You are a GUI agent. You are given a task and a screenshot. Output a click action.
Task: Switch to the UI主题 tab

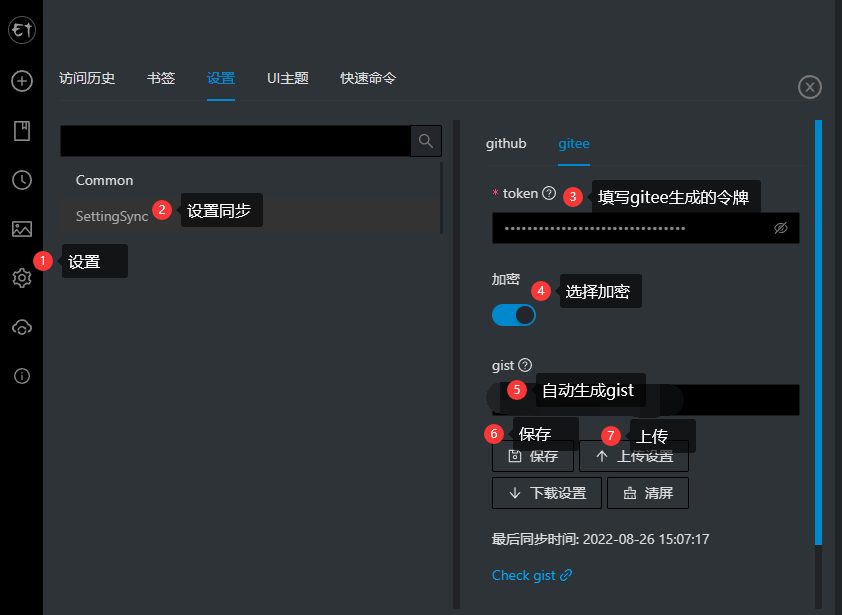[x=288, y=78]
